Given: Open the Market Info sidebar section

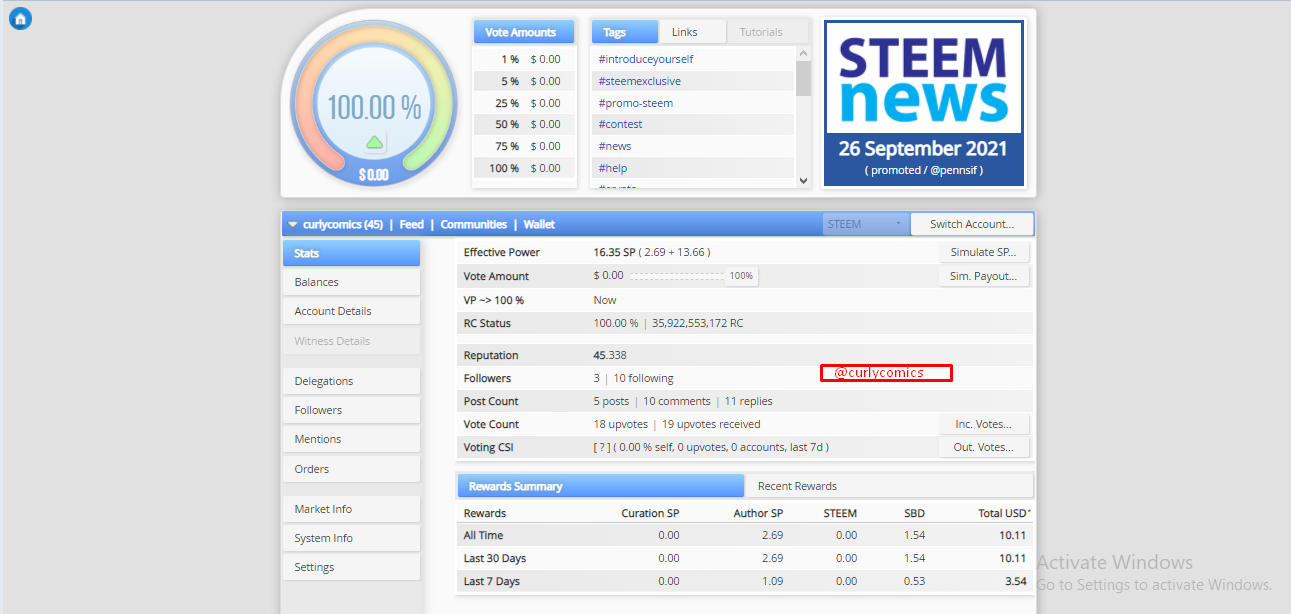Looking at the screenshot, I should [351, 509].
